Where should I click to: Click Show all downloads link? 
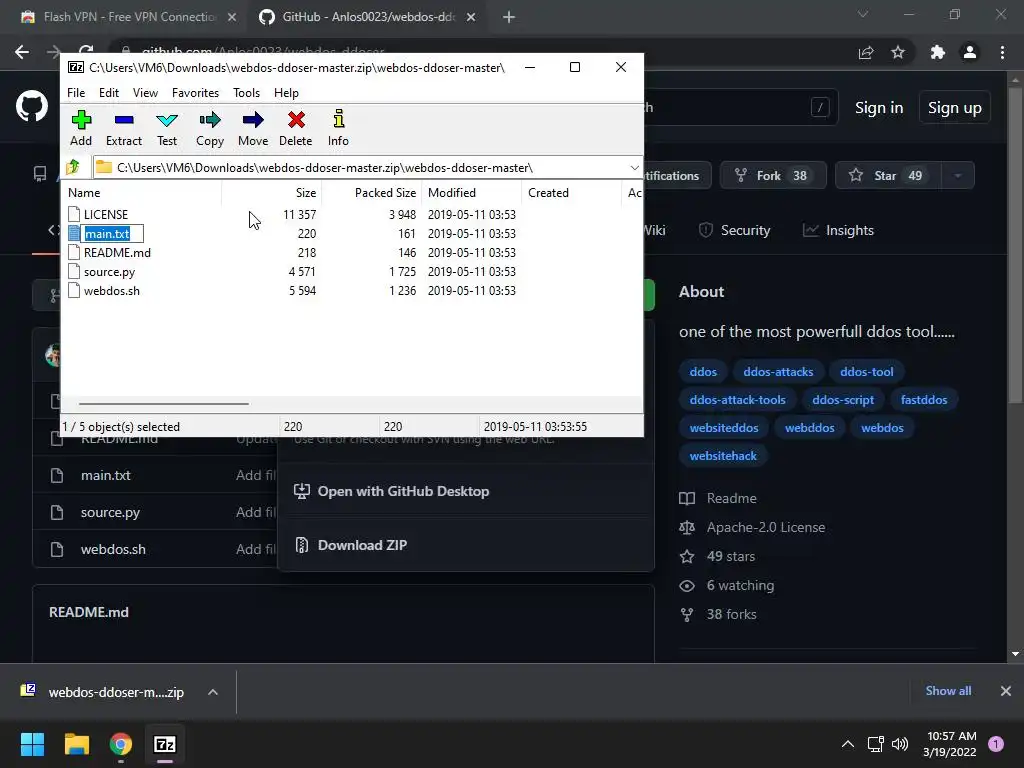click(948, 691)
